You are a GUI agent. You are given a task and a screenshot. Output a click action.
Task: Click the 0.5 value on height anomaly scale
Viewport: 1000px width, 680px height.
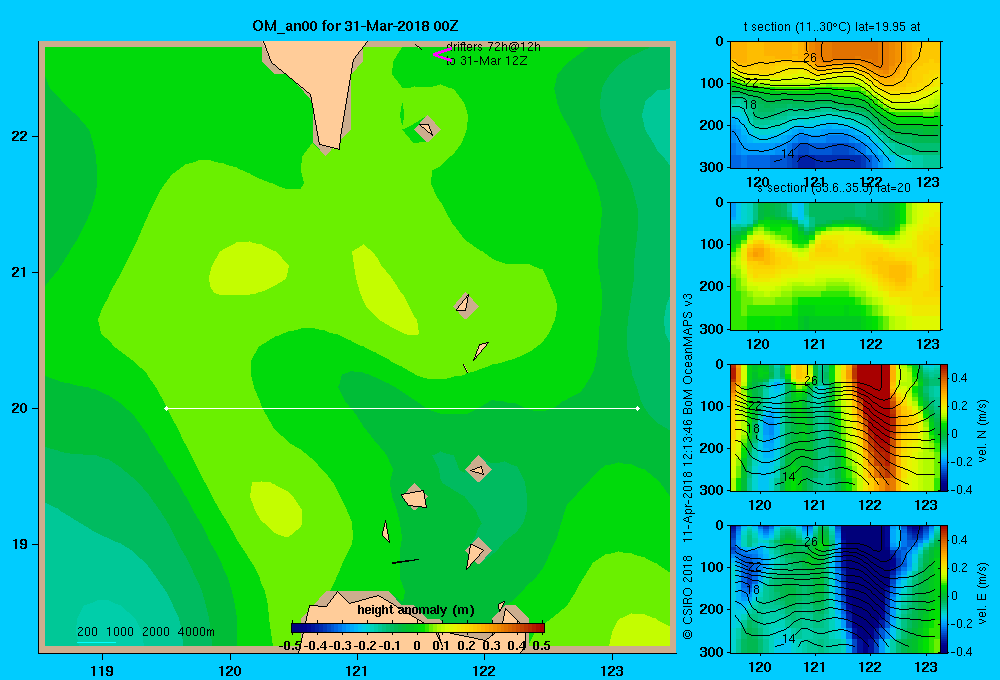click(541, 646)
